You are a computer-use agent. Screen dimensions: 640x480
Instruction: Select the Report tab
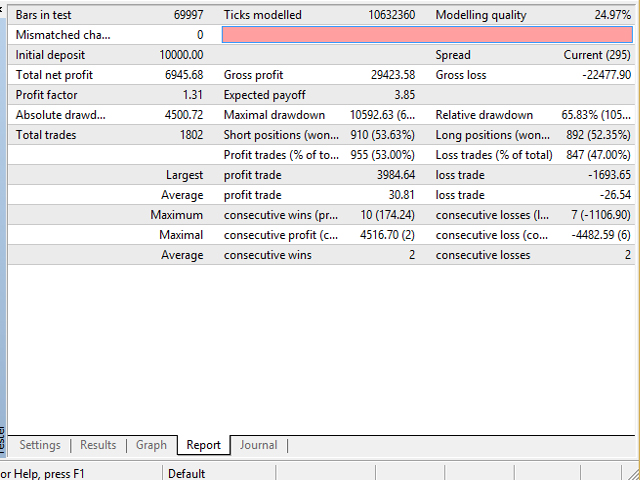point(203,445)
